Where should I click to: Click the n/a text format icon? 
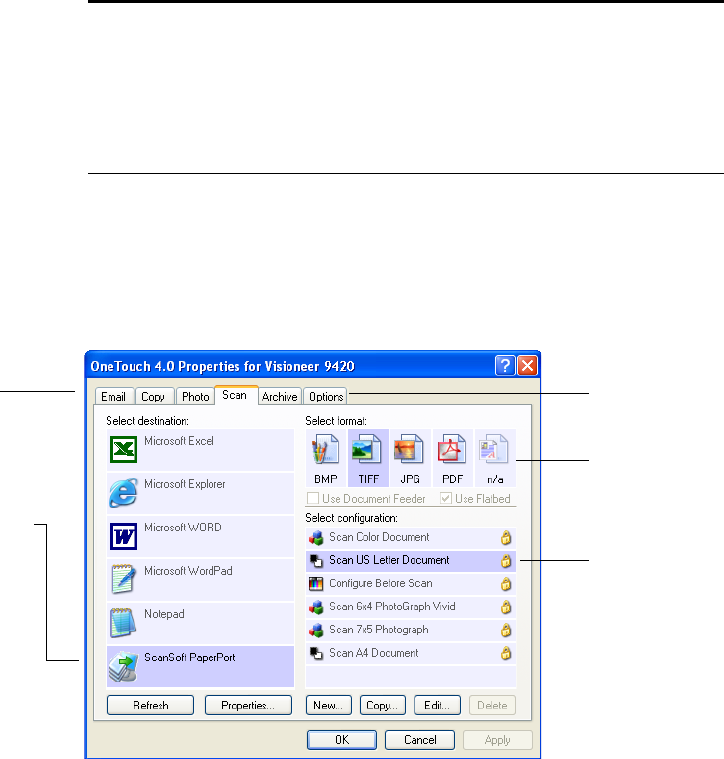point(494,451)
